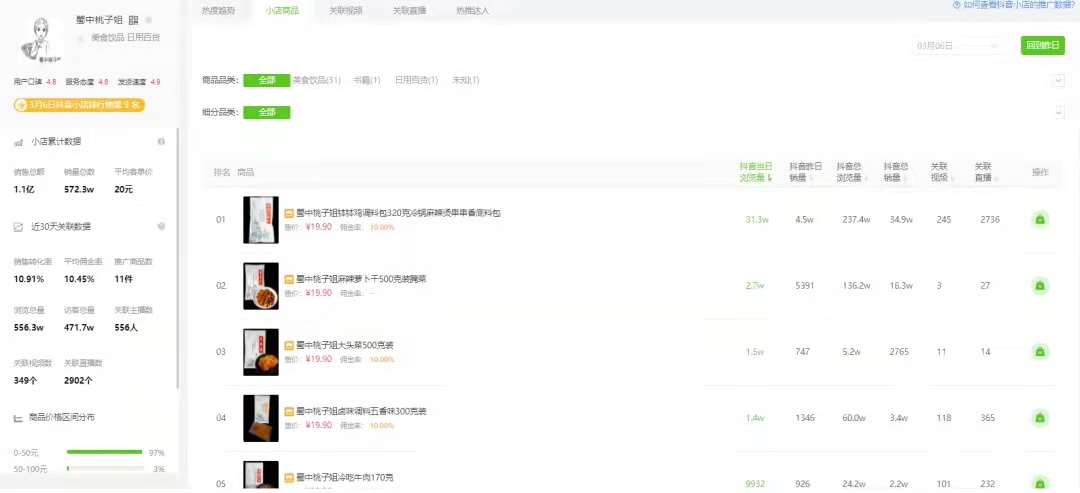The image size is (1080, 493).
Task: Open the 如何查看抖音小店的推广数据 help link
Action: coord(1021,4)
